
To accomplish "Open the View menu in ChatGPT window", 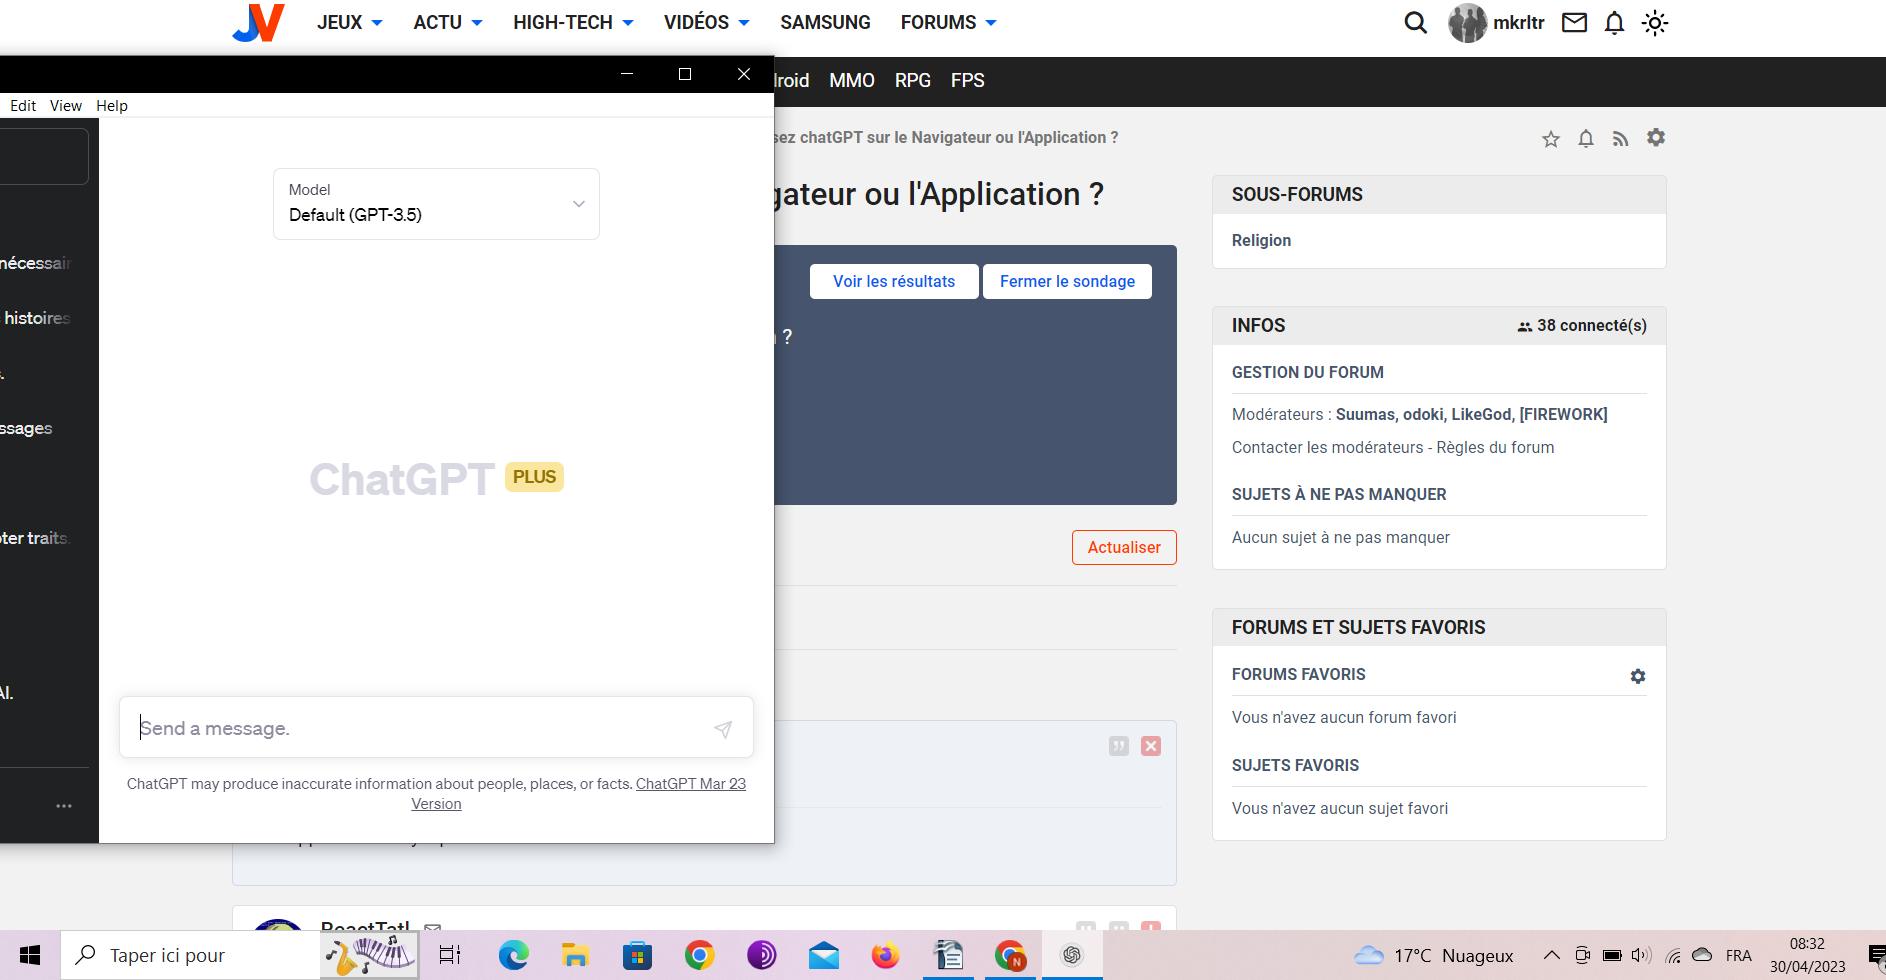I will (66, 106).
